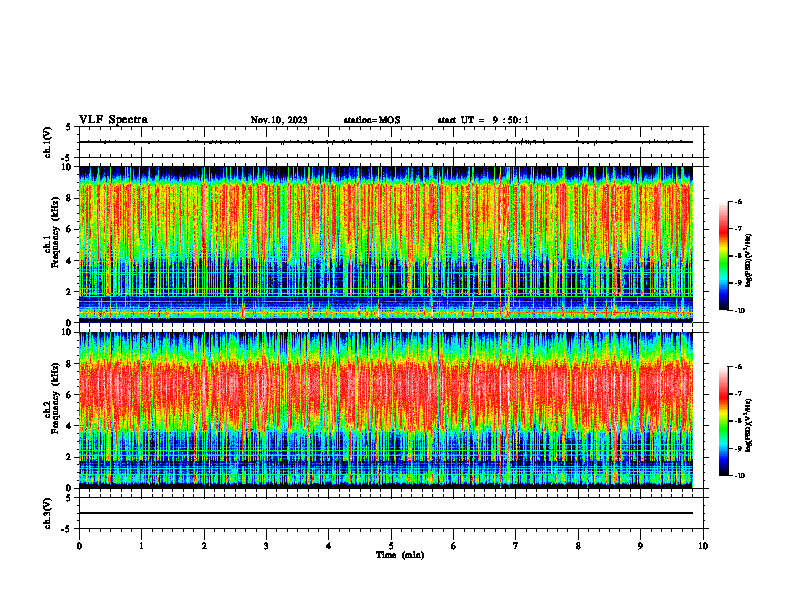Click time axis tick label "1"
This screenshot has height=612, width=792.
tap(141, 546)
